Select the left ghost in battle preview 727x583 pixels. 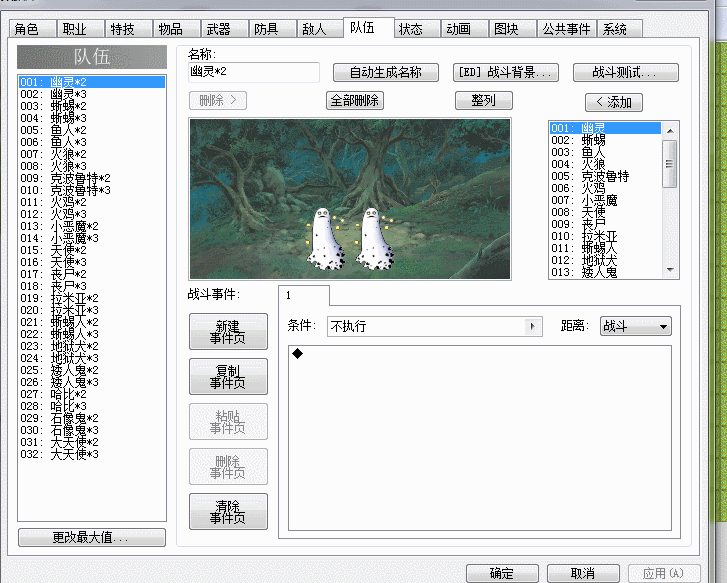point(325,239)
